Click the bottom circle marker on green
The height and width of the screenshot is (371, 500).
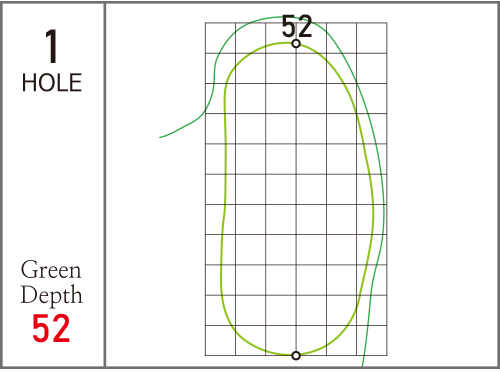tap(296, 356)
